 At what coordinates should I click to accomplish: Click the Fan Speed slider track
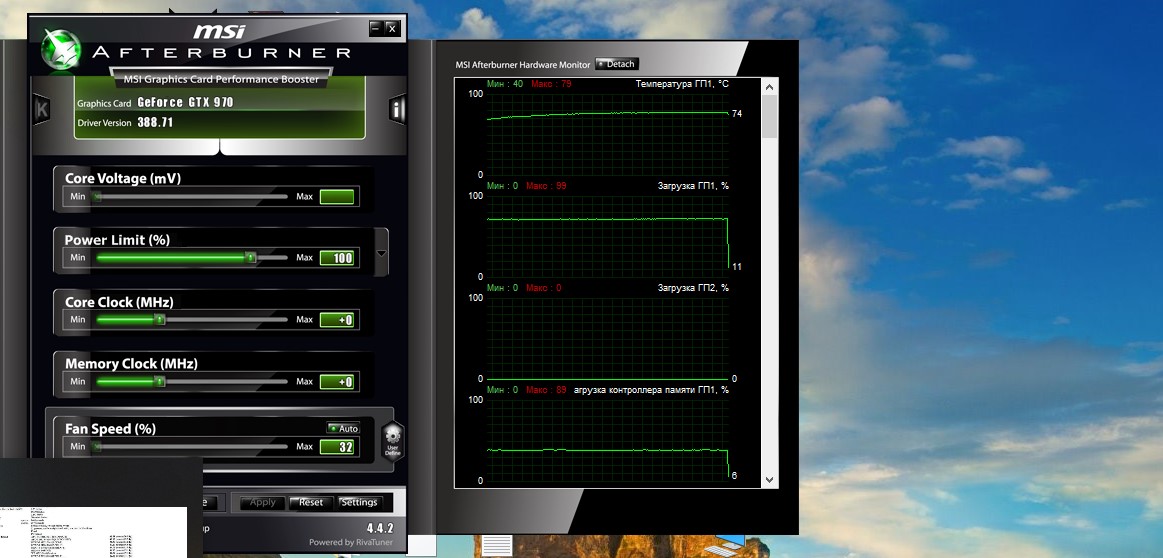point(191,447)
